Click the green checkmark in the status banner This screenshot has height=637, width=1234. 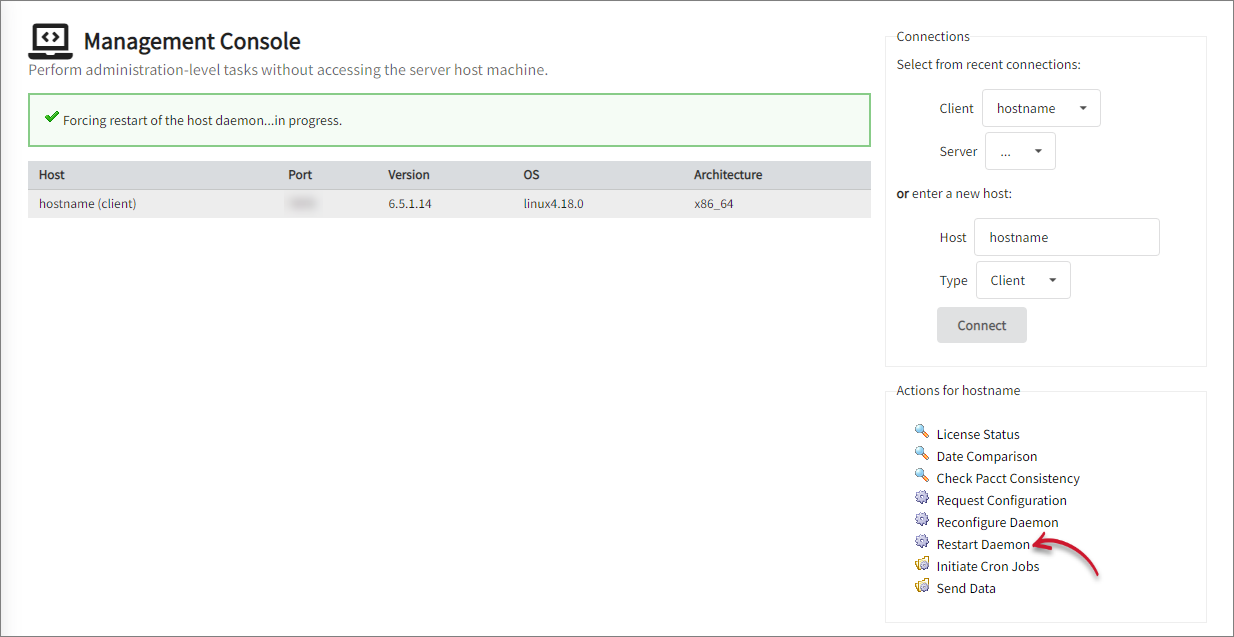coord(52,117)
